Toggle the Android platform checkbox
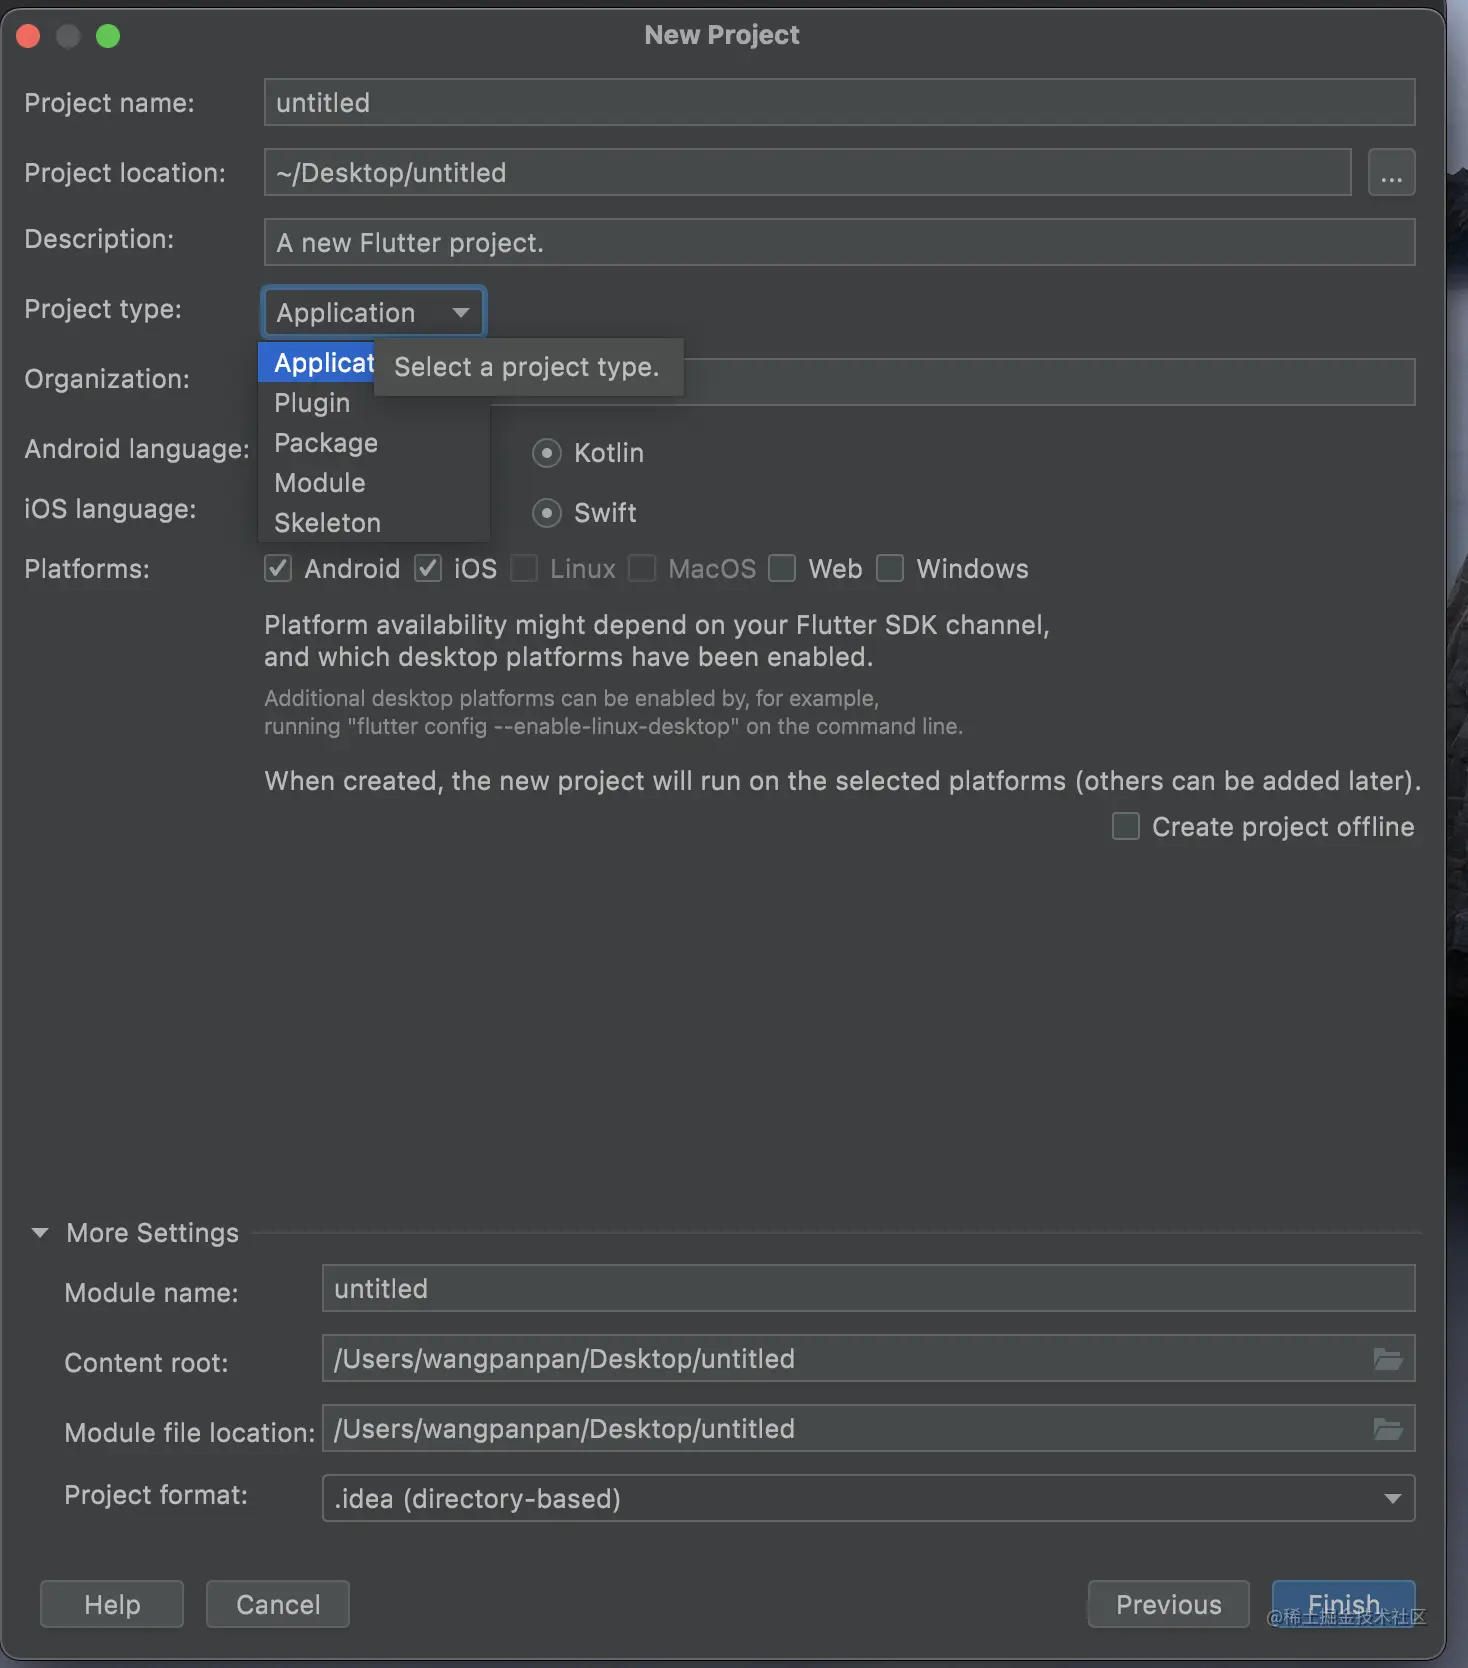 [278, 569]
